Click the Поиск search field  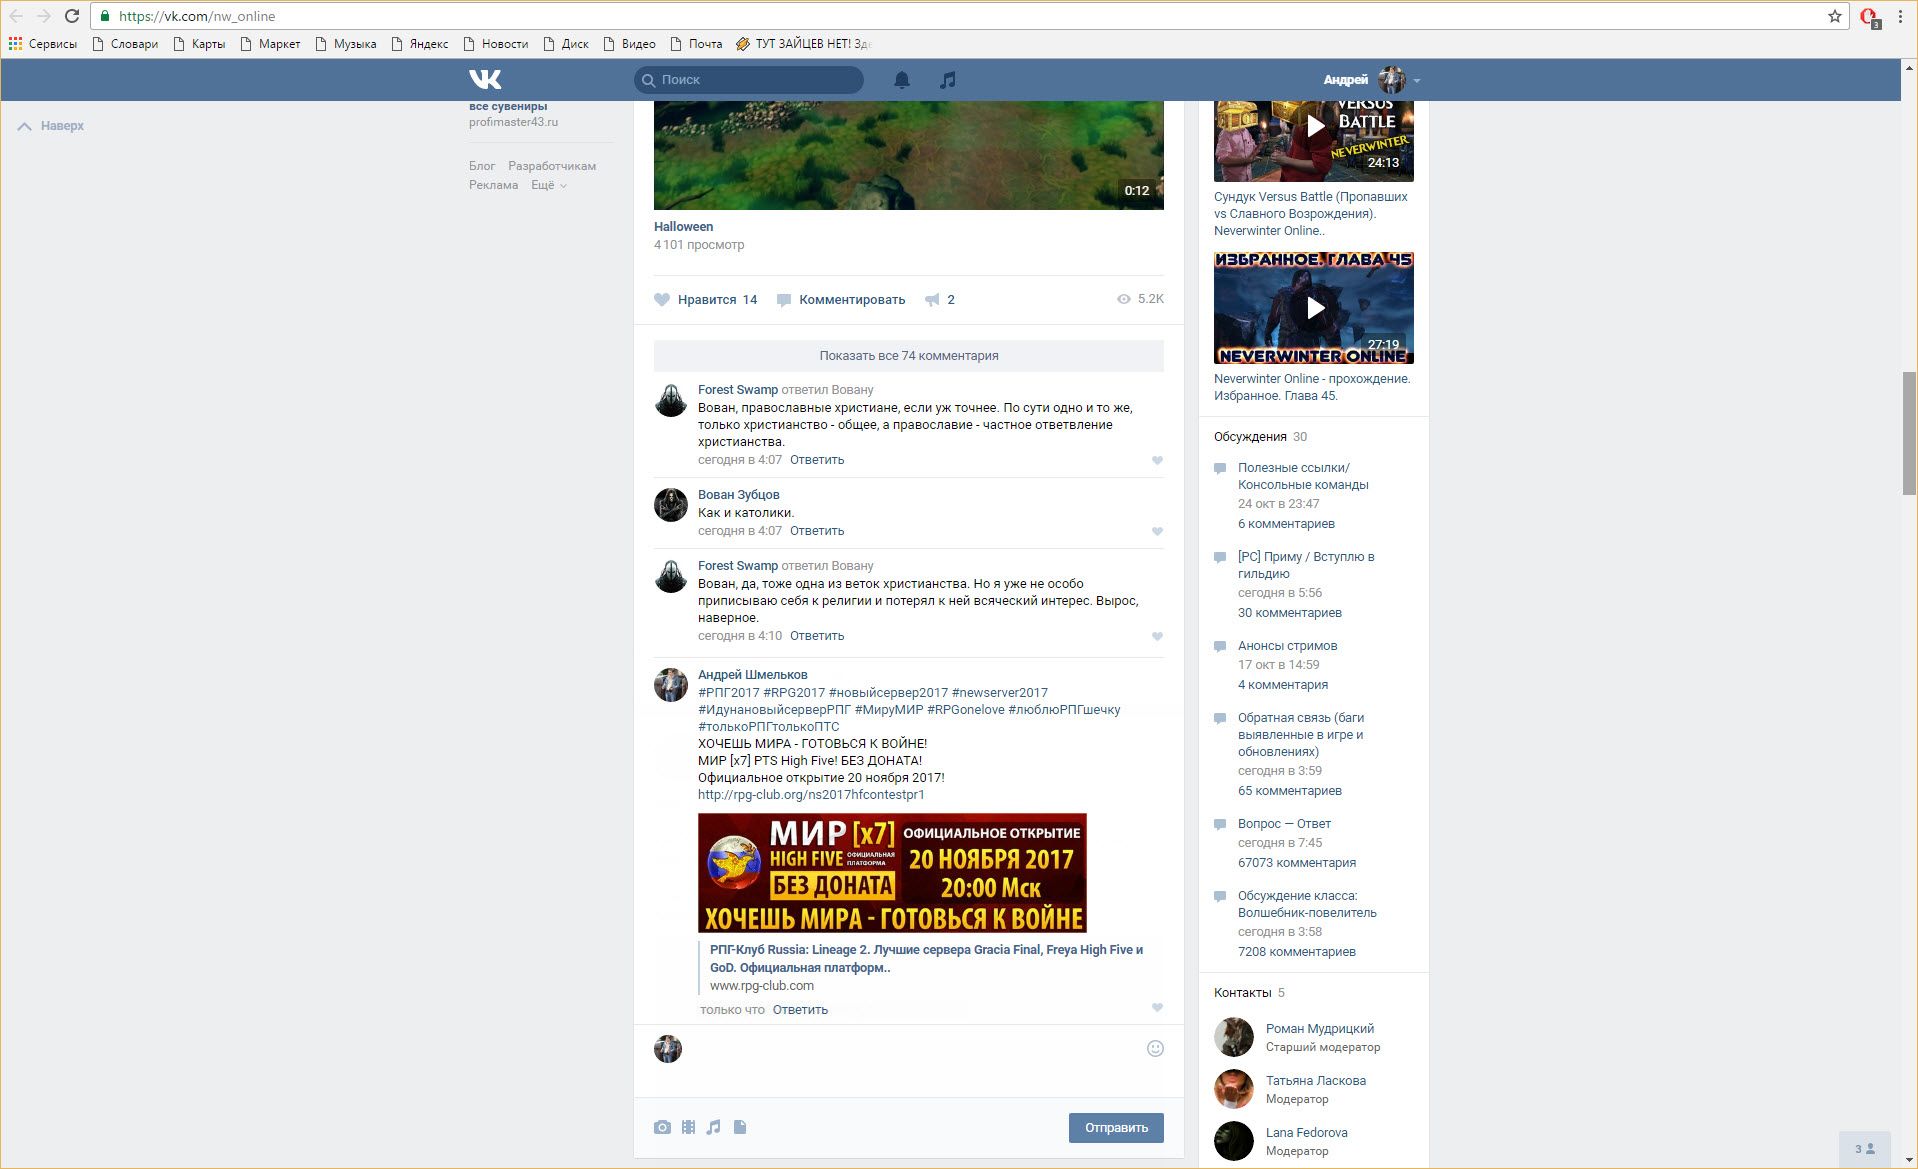[x=749, y=80]
